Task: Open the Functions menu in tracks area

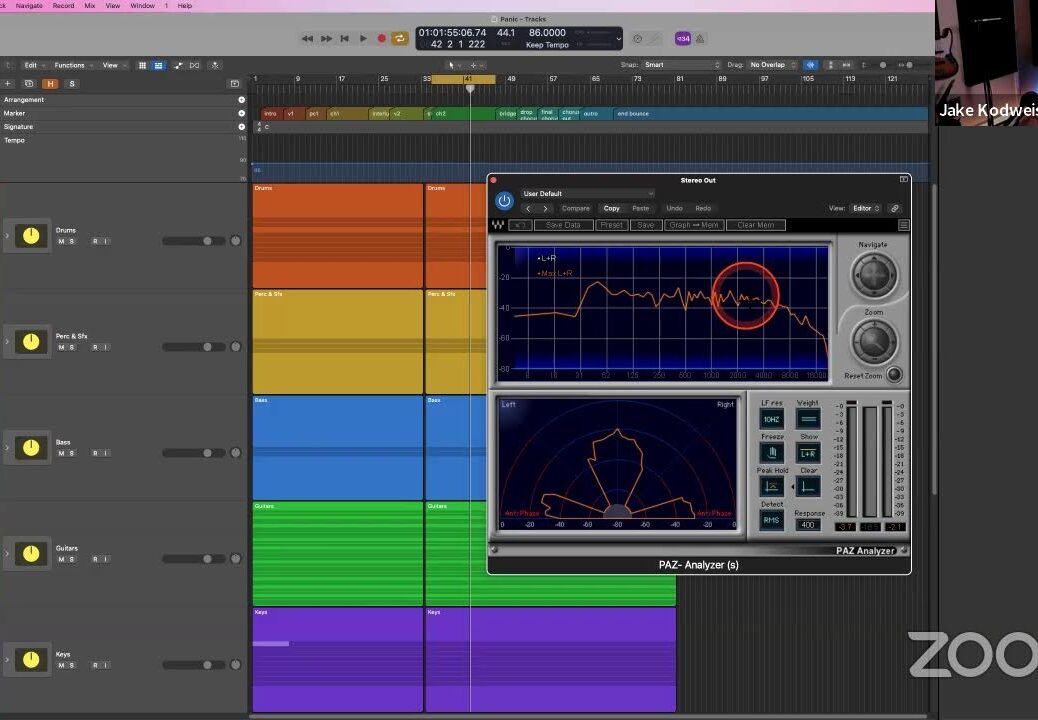Action: coord(73,66)
